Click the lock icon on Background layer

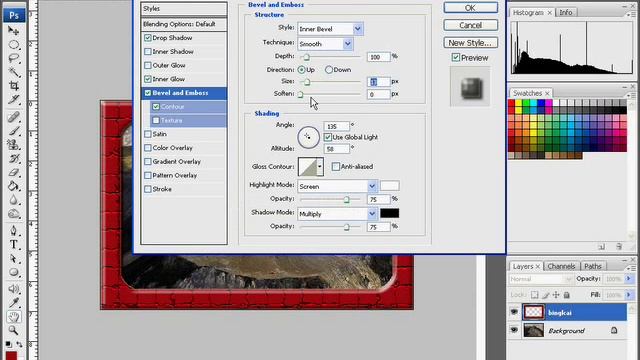[x=614, y=330]
